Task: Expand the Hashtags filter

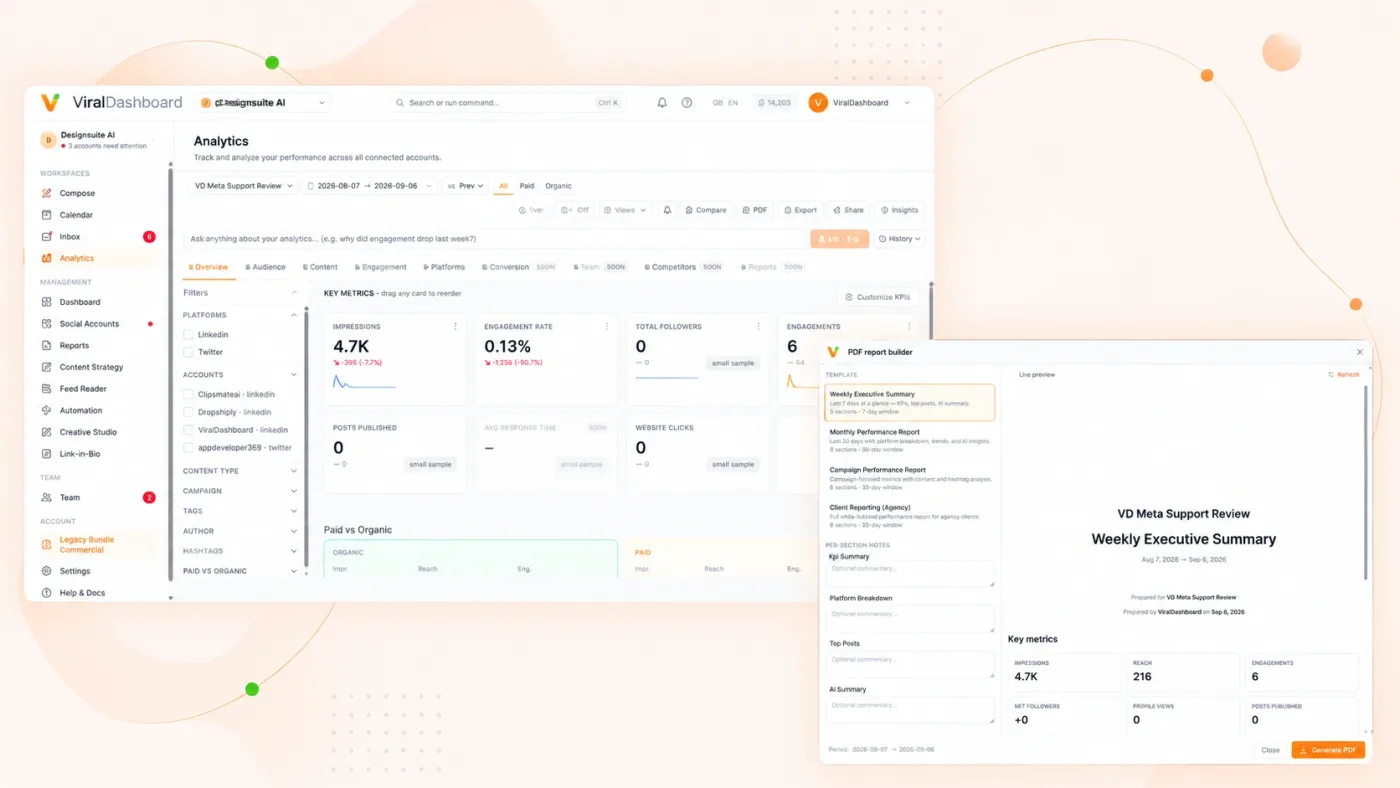Action: point(240,551)
